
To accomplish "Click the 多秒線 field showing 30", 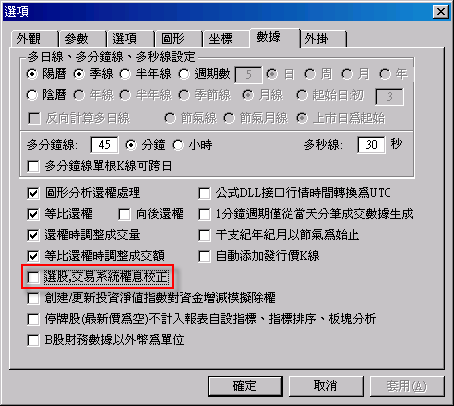I will (371, 145).
